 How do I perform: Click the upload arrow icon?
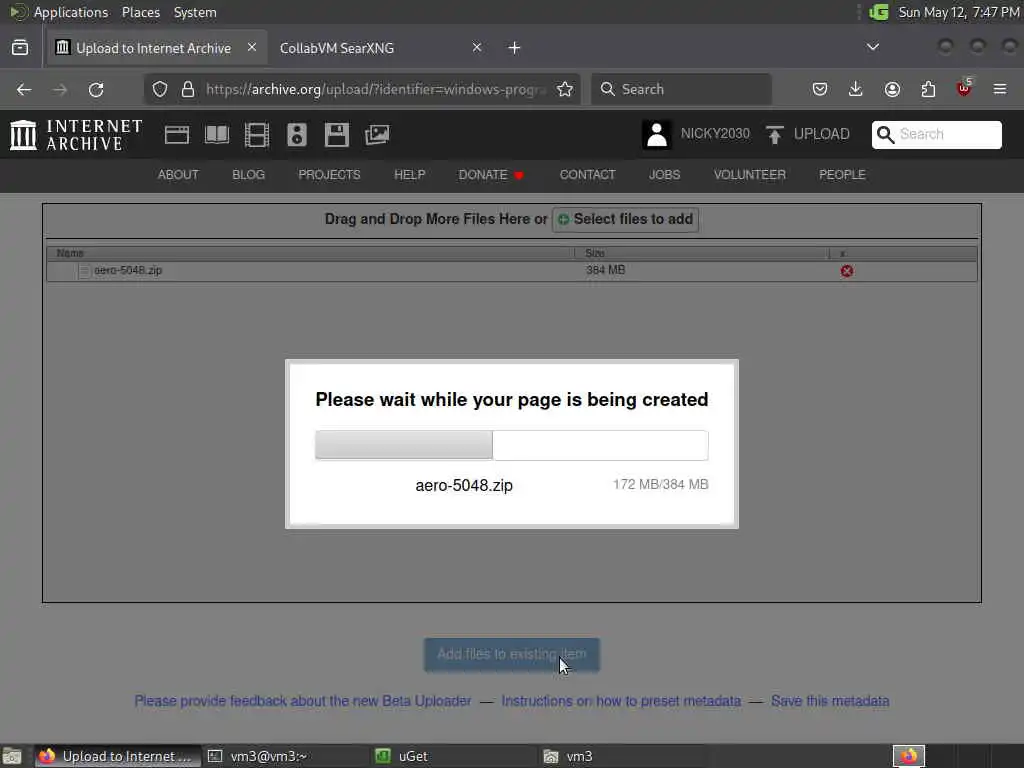pos(775,135)
